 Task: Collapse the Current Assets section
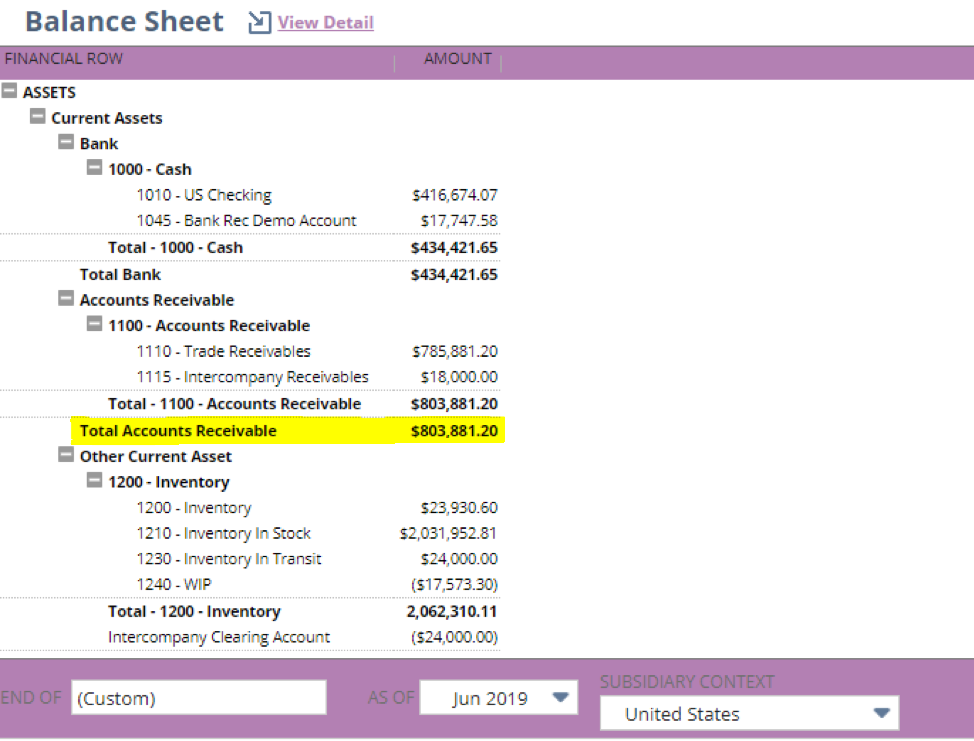click(37, 117)
